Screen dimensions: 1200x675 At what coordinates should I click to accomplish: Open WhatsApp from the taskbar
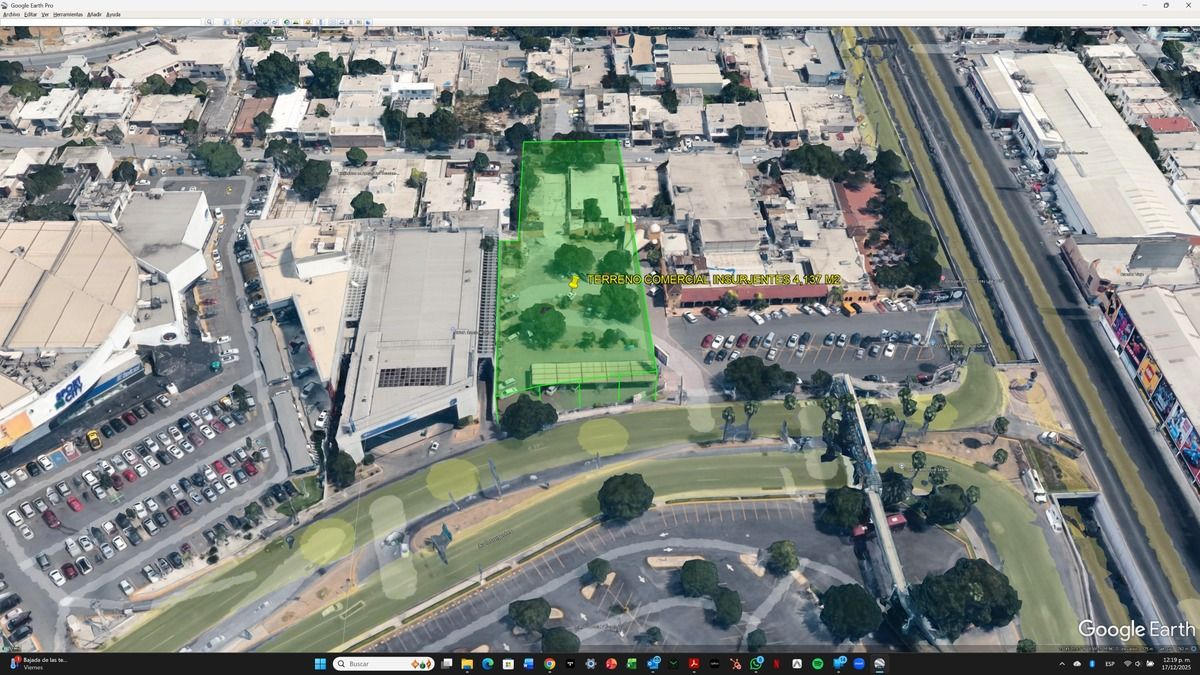point(757,664)
